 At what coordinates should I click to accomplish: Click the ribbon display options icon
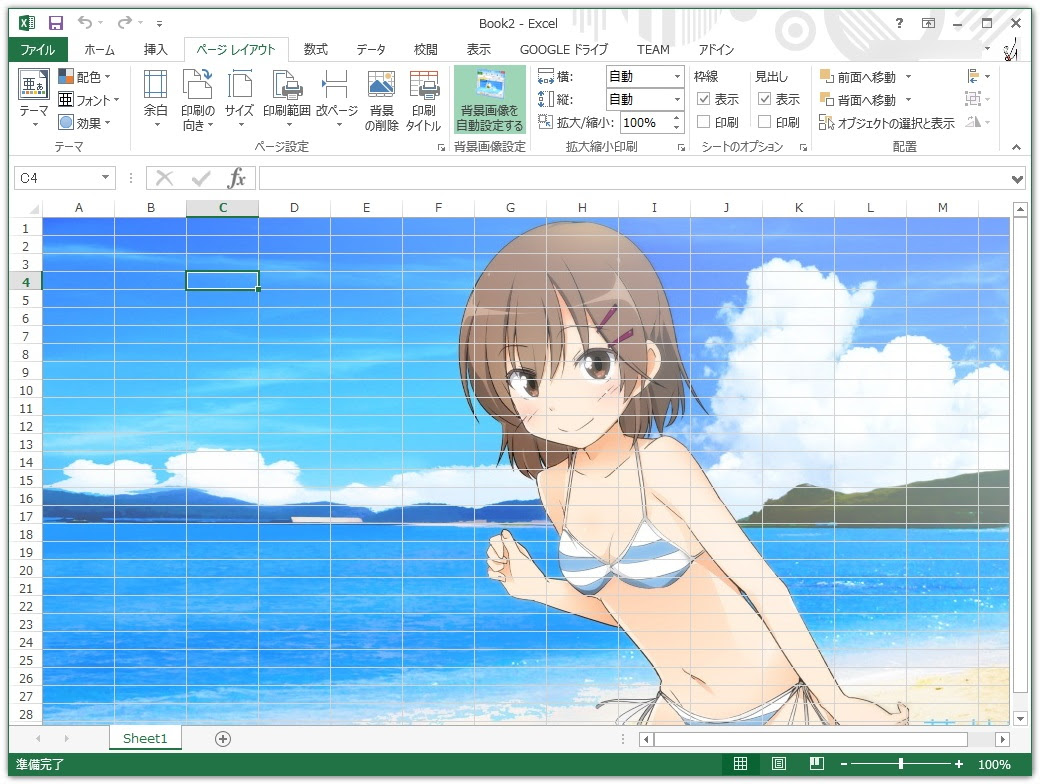coord(929,23)
